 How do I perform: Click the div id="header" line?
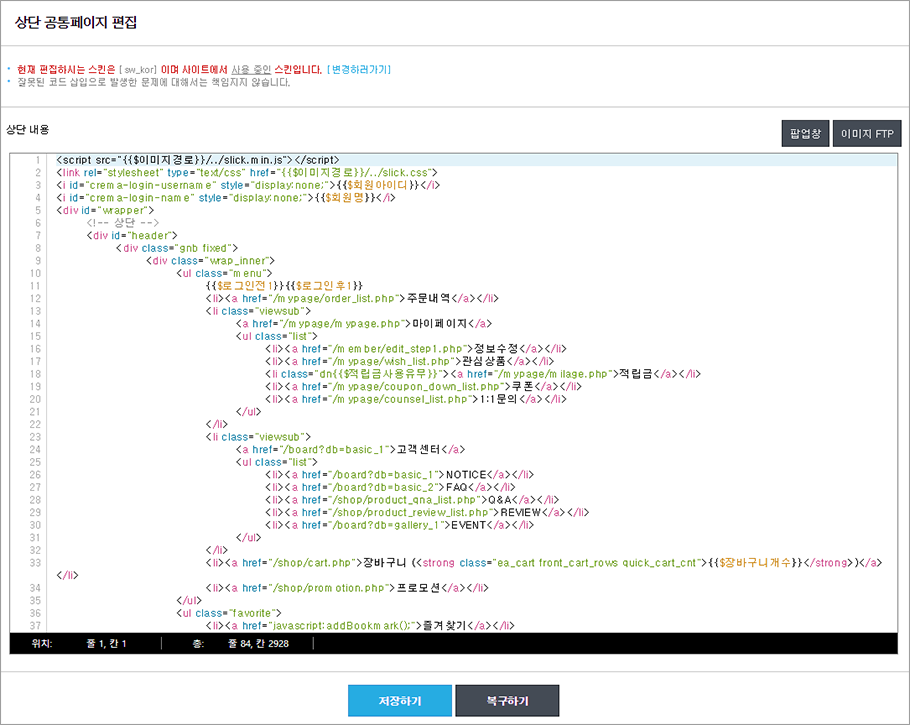pos(132,236)
